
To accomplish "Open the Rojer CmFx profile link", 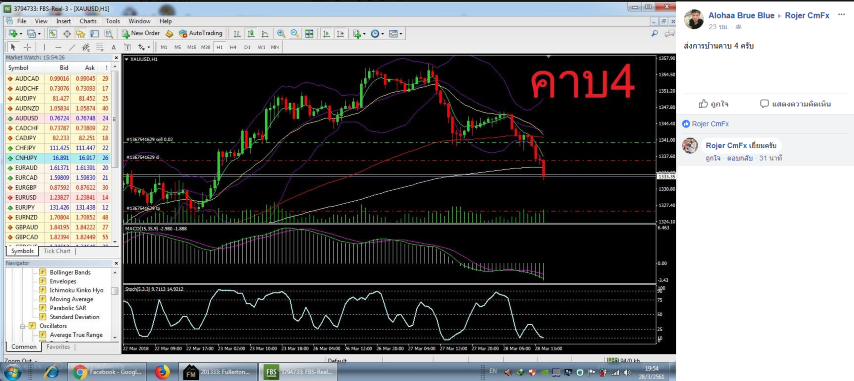I will tap(807, 15).
